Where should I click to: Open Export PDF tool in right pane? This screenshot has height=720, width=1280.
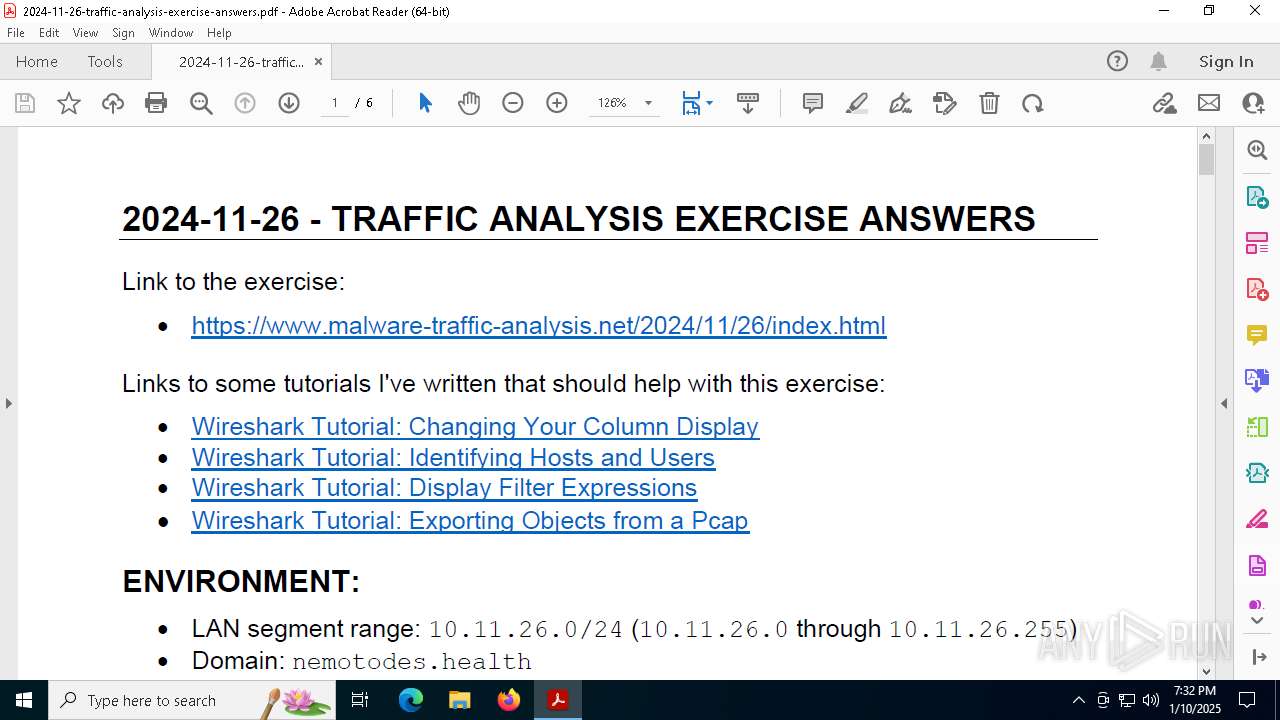[1257, 196]
